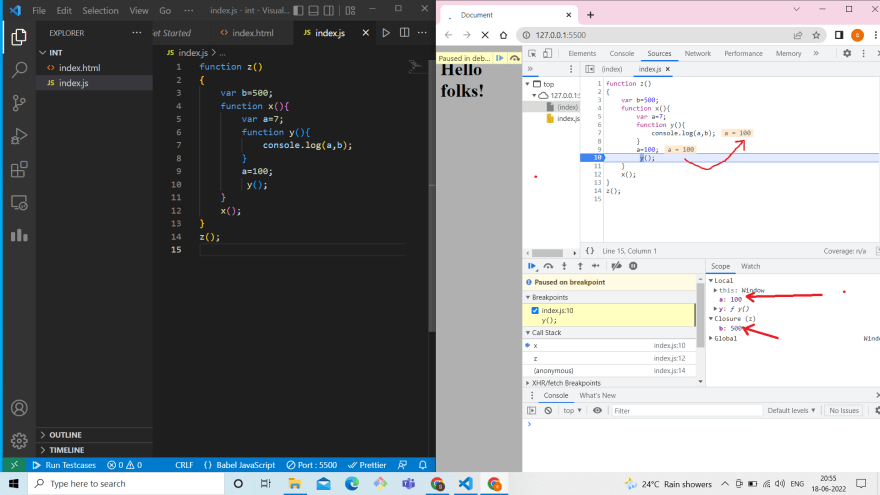
Task: Create a live expression with the eye icon
Action: 597,411
